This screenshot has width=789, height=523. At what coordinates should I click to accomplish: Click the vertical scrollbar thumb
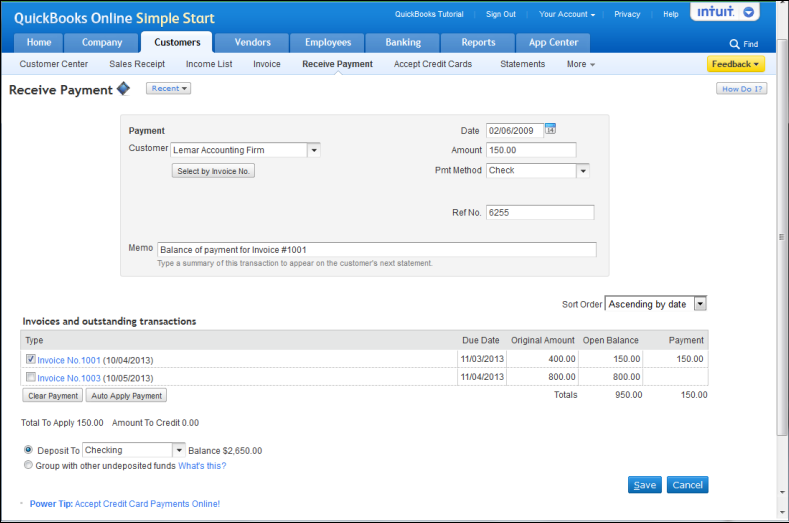[781, 237]
